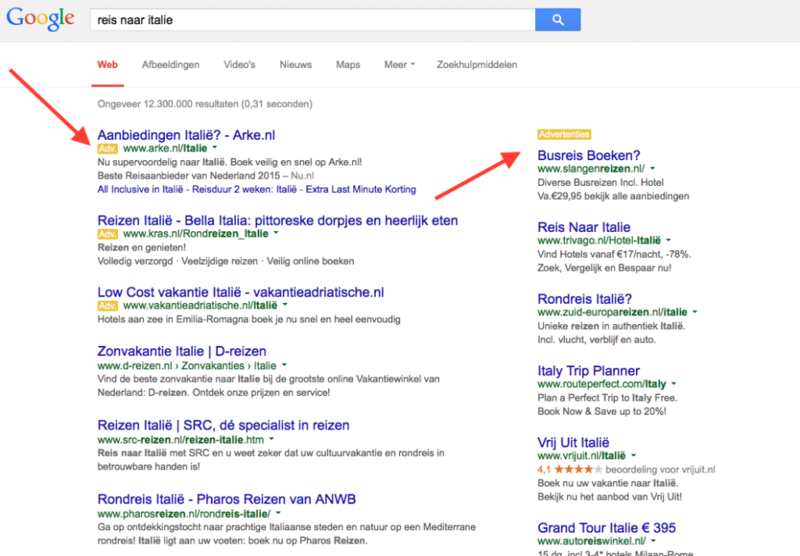Viewport: 800px width, 556px height.
Task: Click Adv. badge beside www.arke.nl/Italie
Action: coord(108,148)
